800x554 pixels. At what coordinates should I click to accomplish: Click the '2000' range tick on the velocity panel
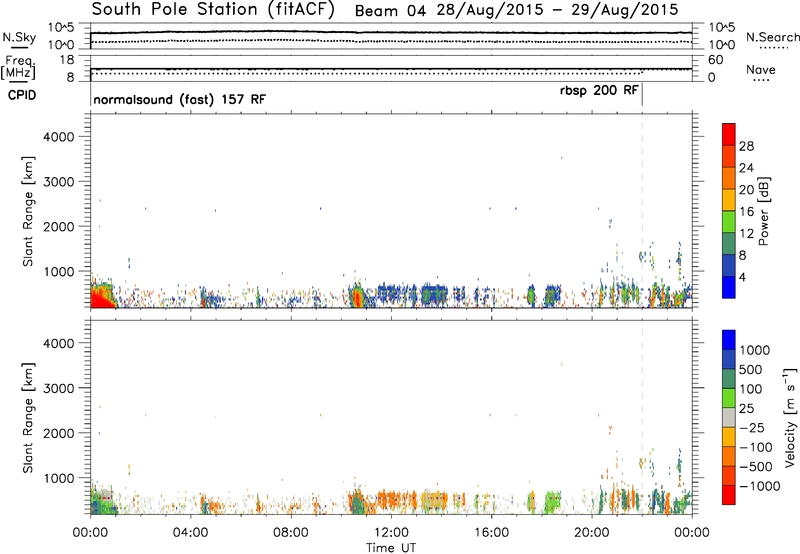[x=58, y=433]
